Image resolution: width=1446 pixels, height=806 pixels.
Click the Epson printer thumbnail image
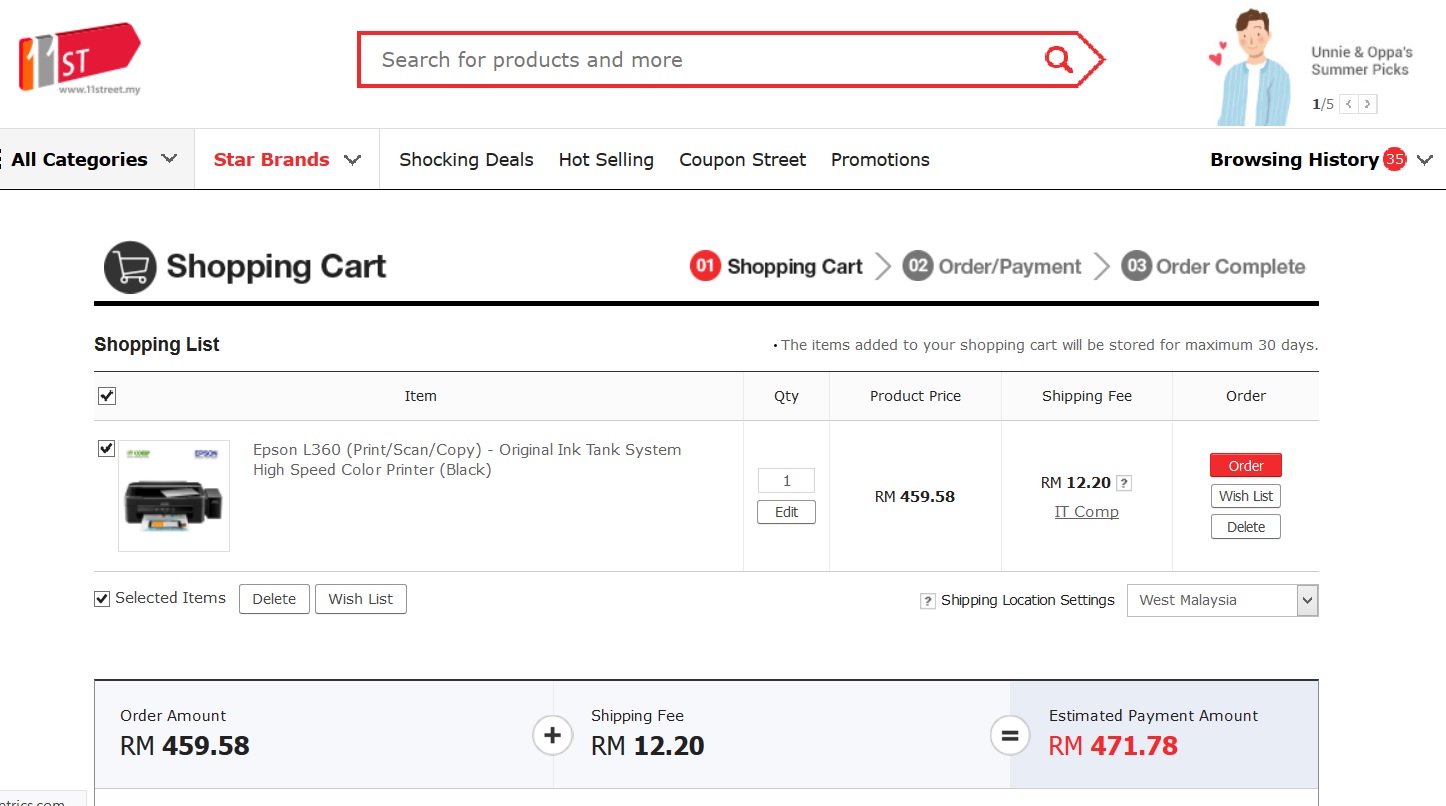(174, 496)
